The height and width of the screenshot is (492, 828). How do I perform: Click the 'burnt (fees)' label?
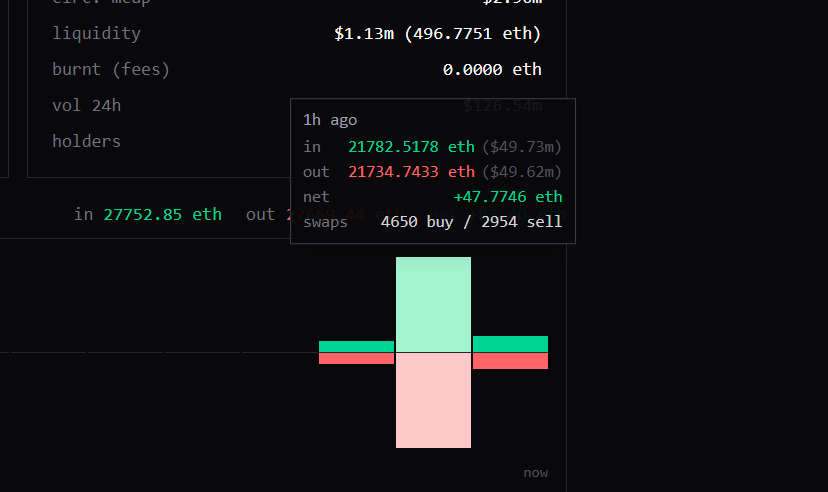click(x=111, y=70)
